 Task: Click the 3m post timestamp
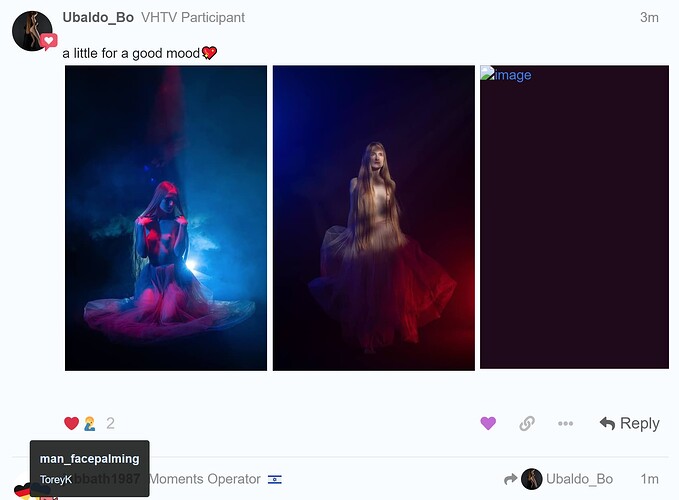coord(649,17)
